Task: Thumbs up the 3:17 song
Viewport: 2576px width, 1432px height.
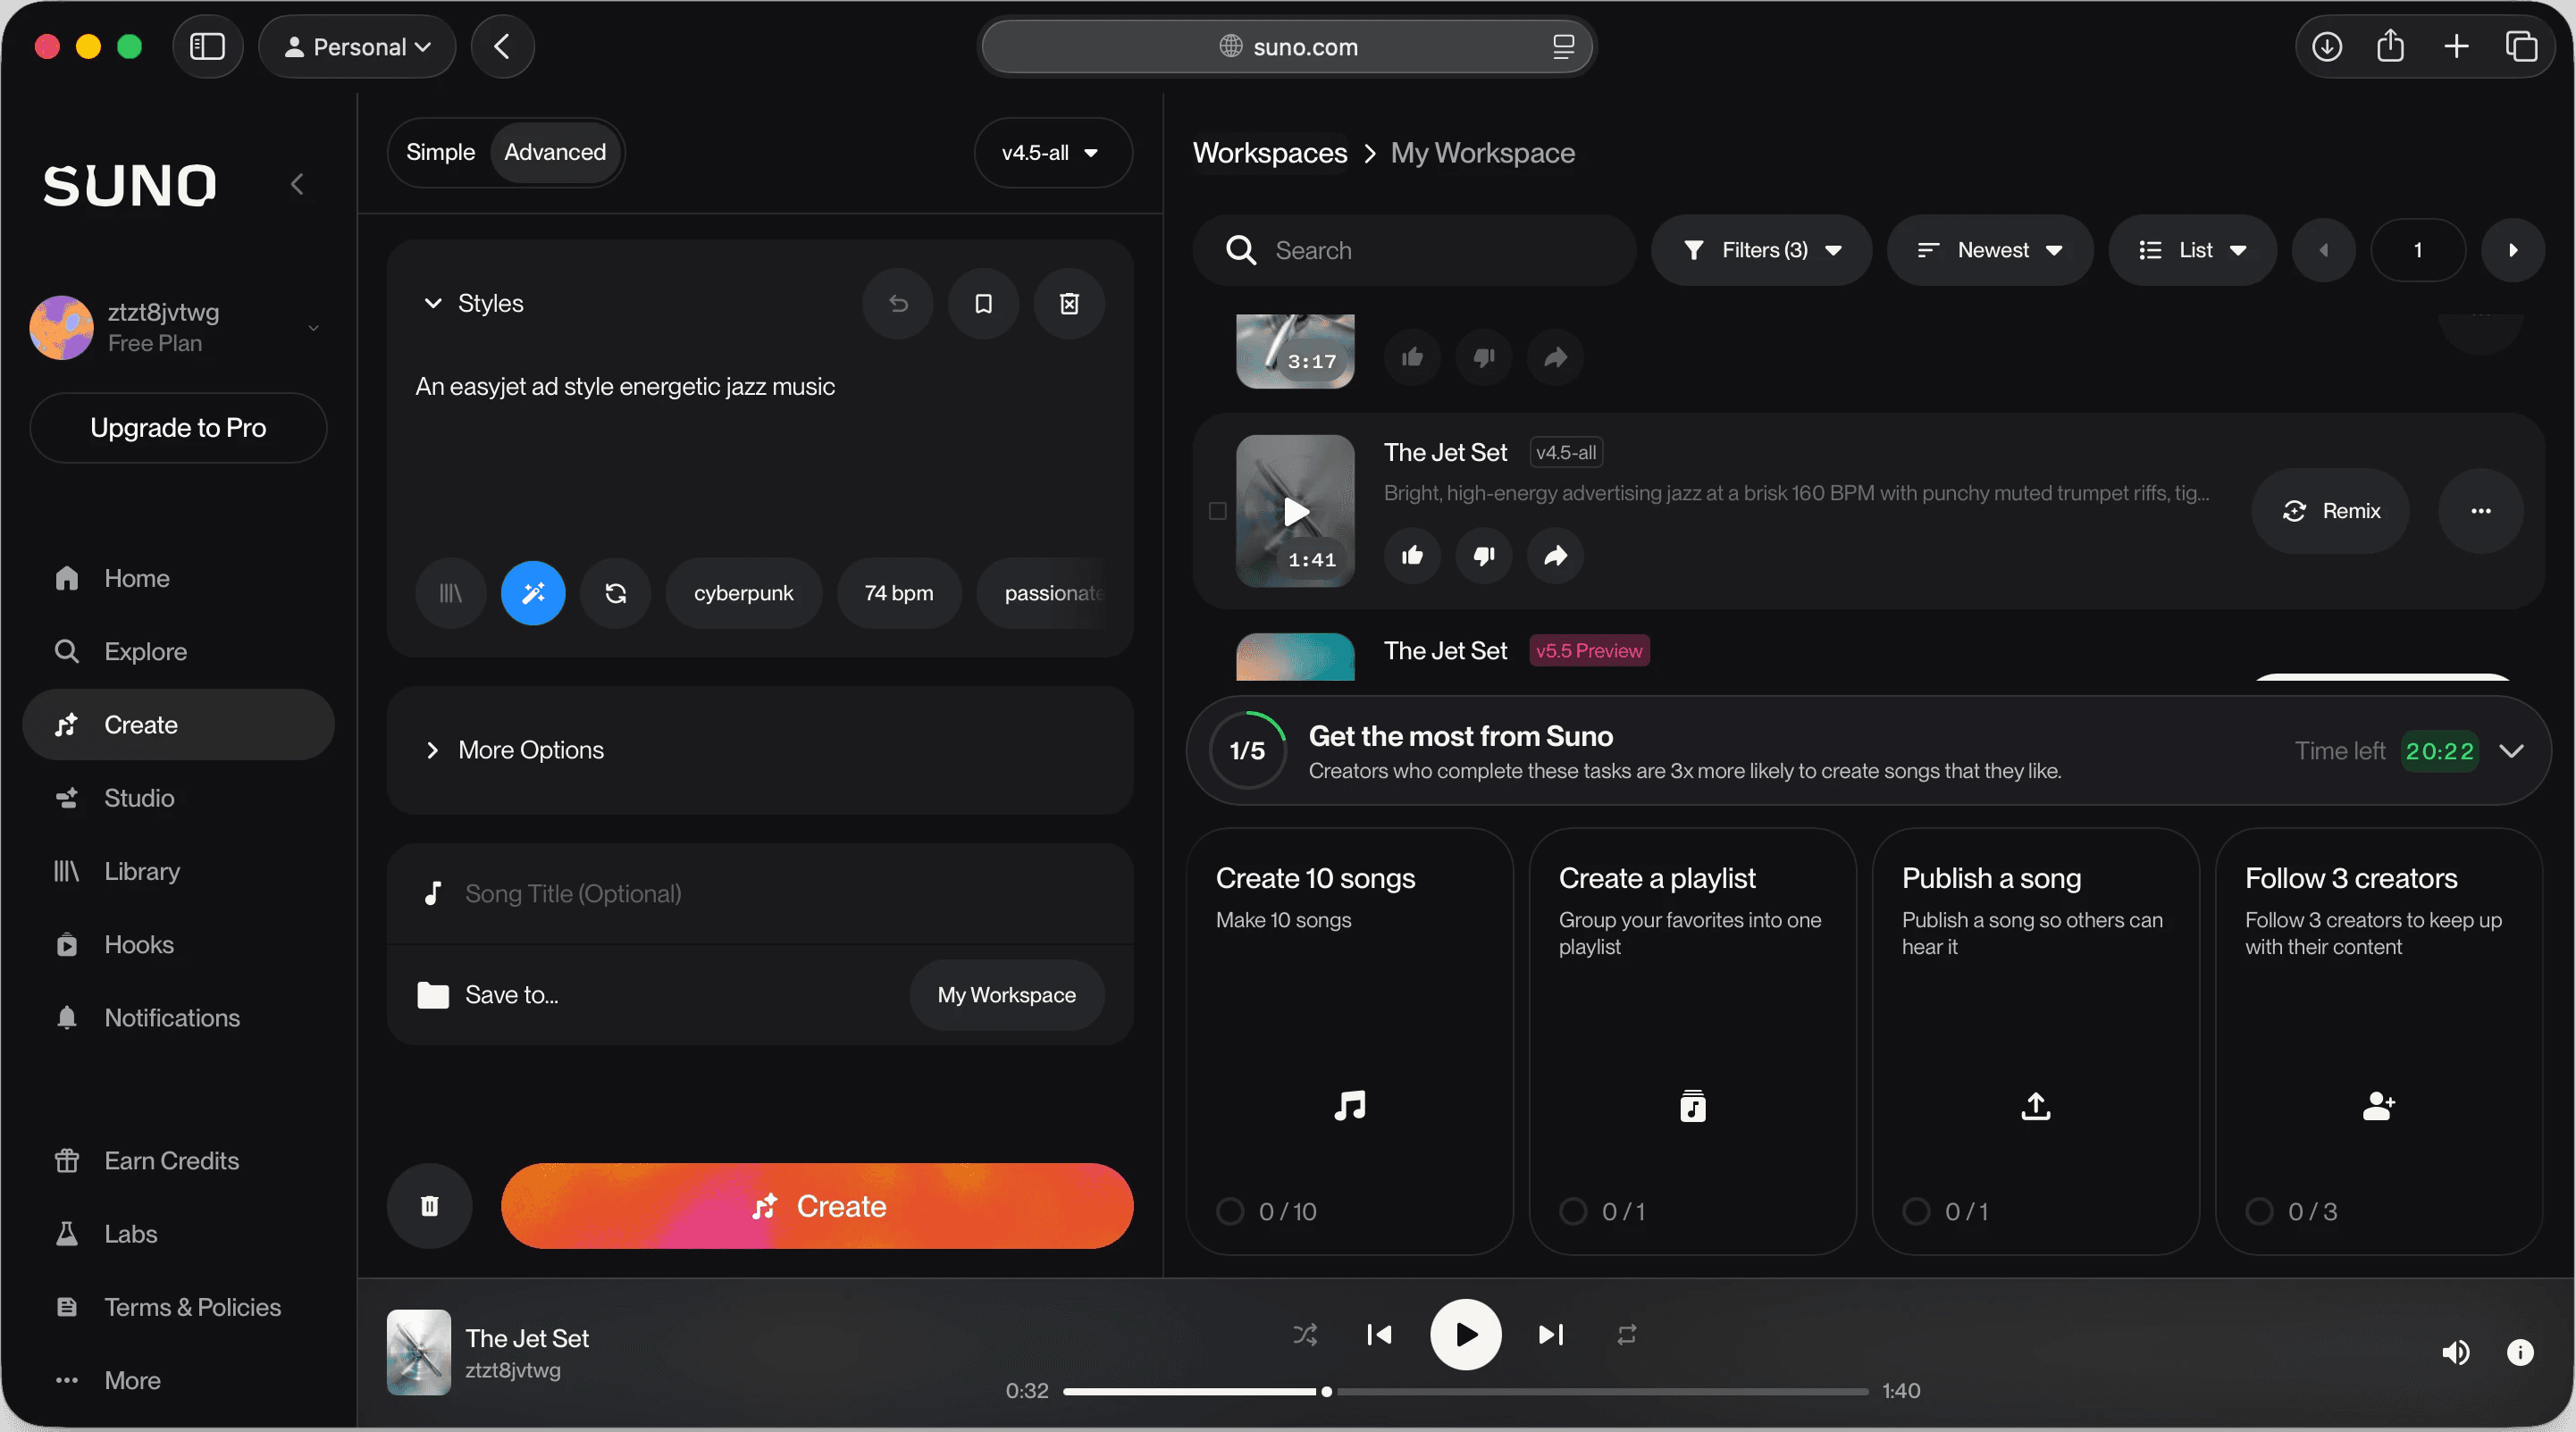Action: (1412, 357)
